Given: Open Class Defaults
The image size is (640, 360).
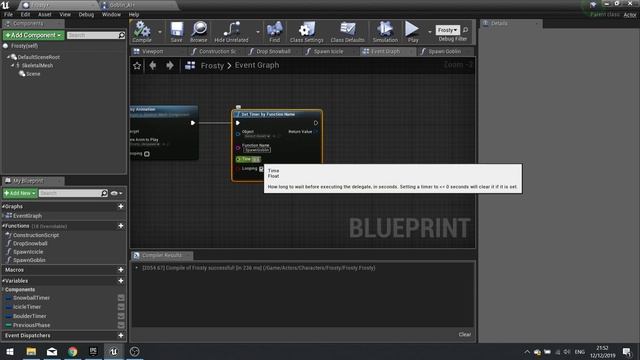Looking at the screenshot, I should pos(347,32).
